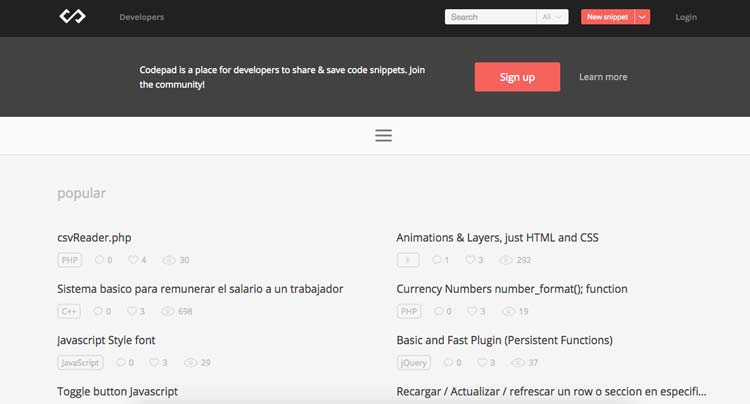
Task: Expand the New snippet arrow dropdown
Action: click(x=642, y=17)
